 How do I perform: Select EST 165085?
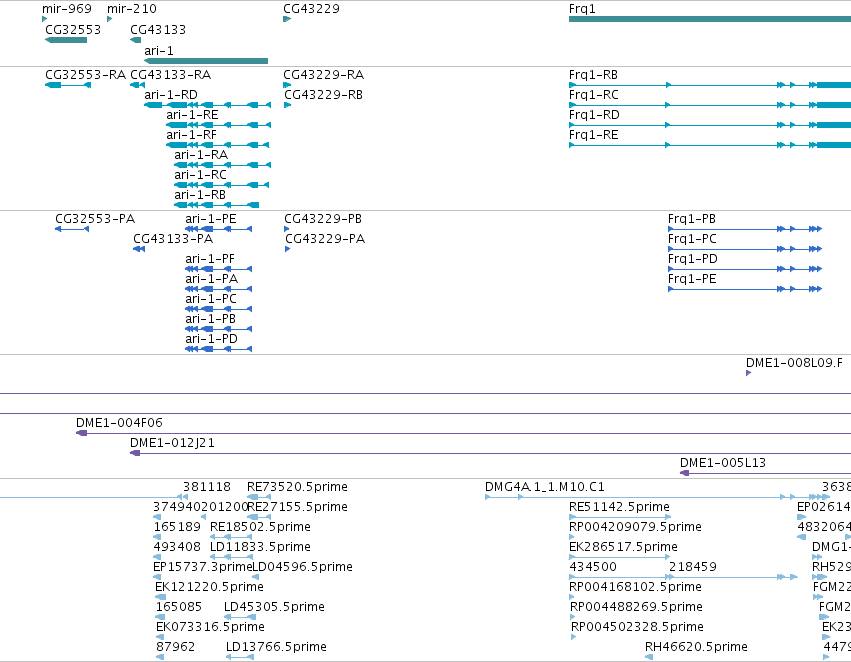(160, 617)
